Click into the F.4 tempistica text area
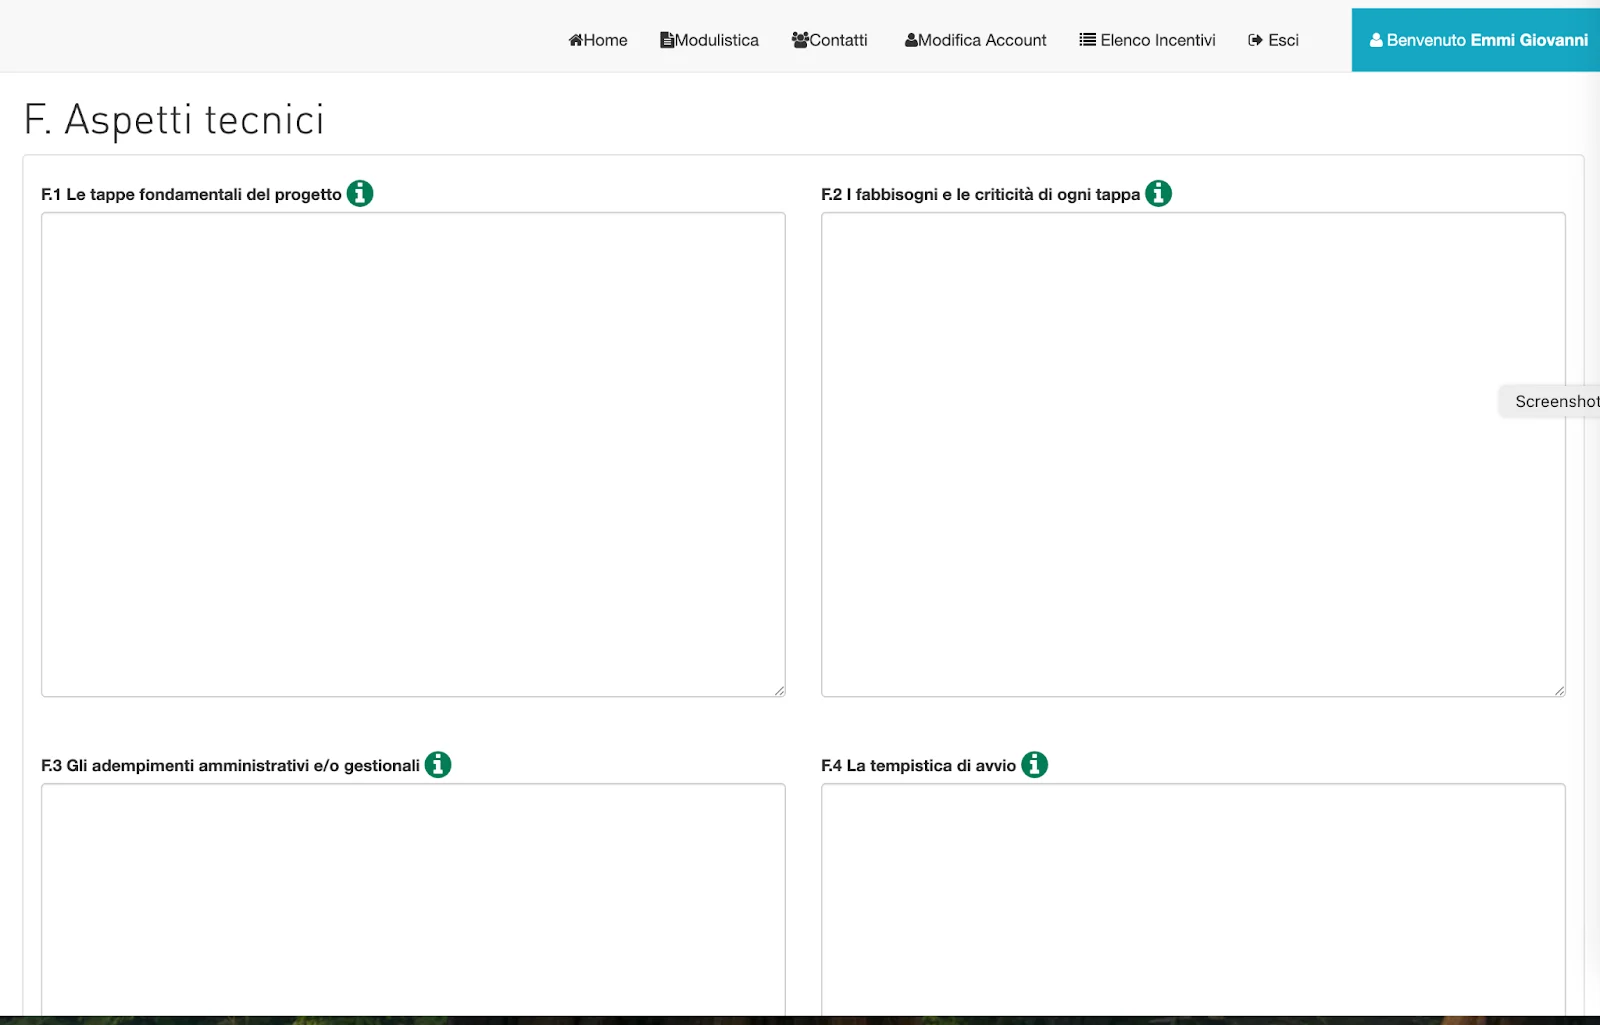Viewport: 1600px width, 1025px height. click(1193, 898)
